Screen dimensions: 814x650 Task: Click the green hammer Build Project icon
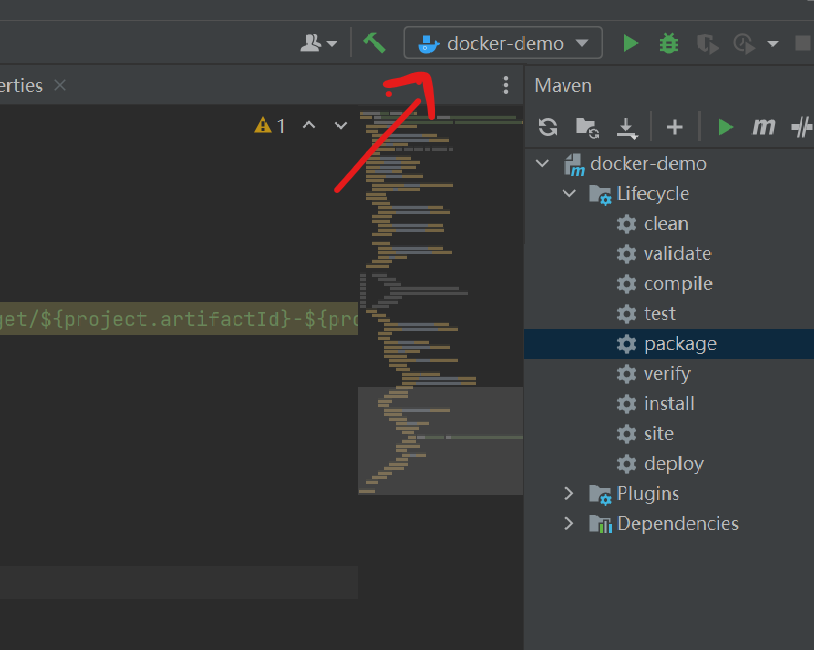374,43
